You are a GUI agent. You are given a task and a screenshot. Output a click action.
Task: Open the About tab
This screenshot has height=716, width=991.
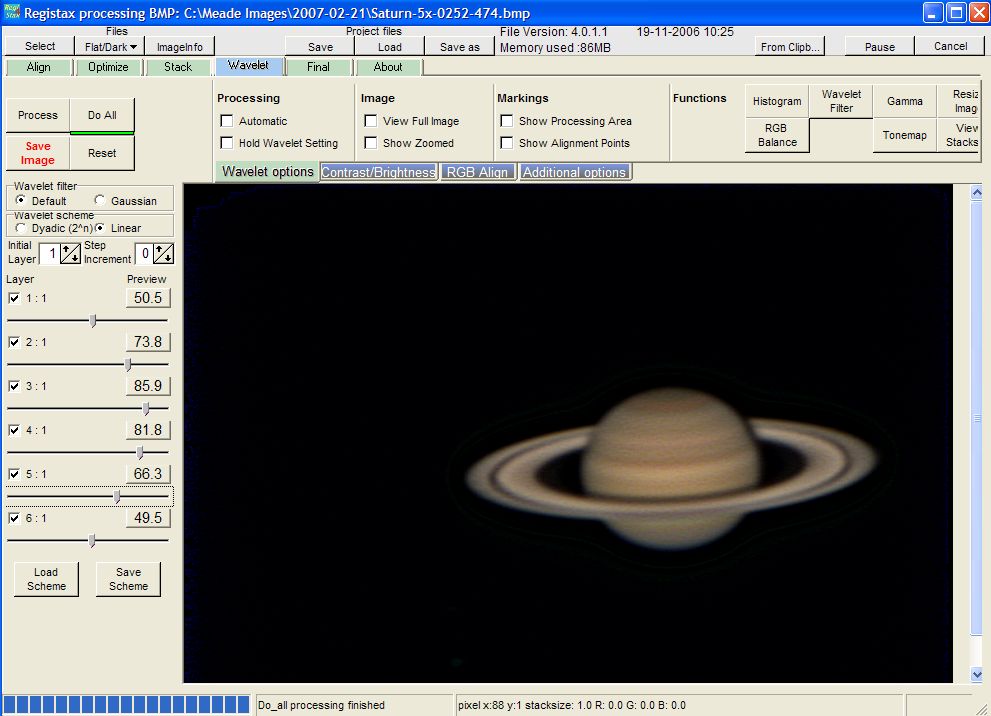pyautogui.click(x=388, y=67)
